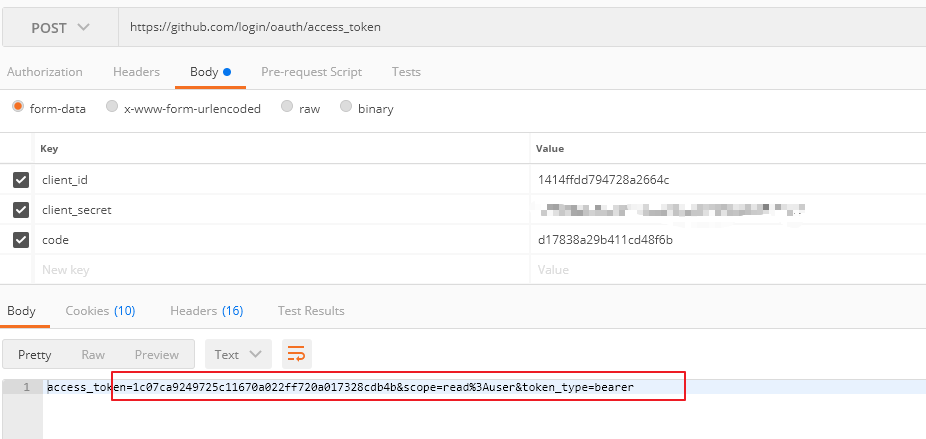Go to the Tests tab

(x=406, y=72)
